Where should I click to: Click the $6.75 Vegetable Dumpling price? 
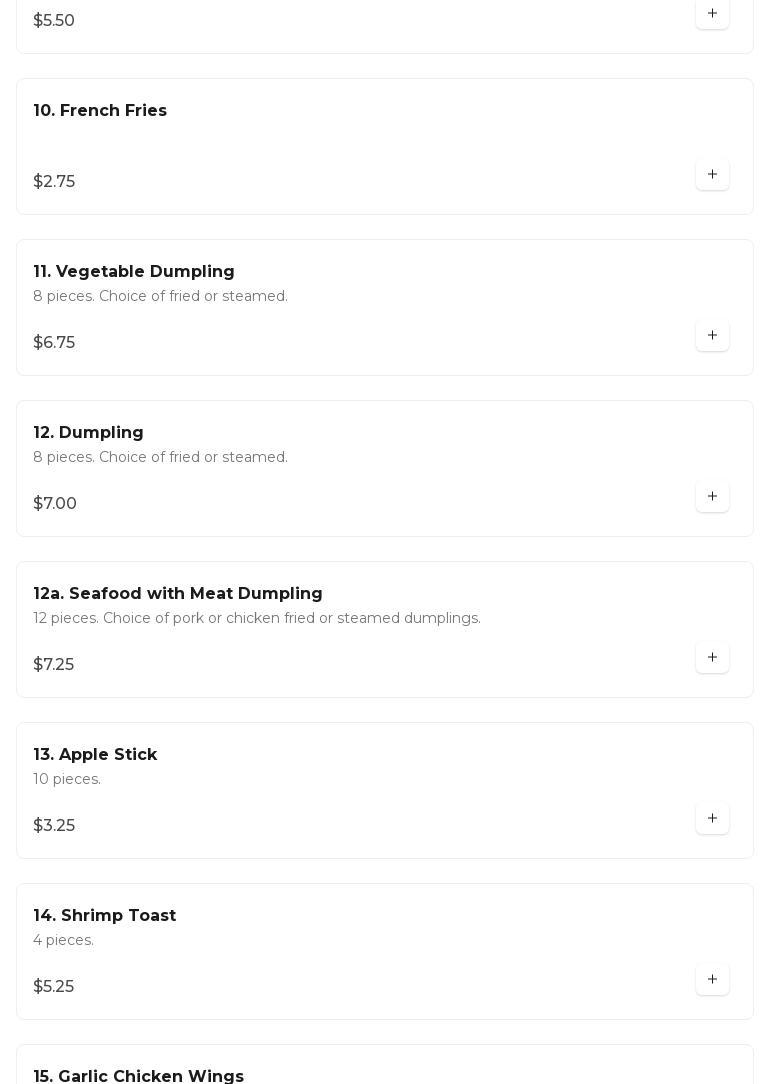(54, 343)
